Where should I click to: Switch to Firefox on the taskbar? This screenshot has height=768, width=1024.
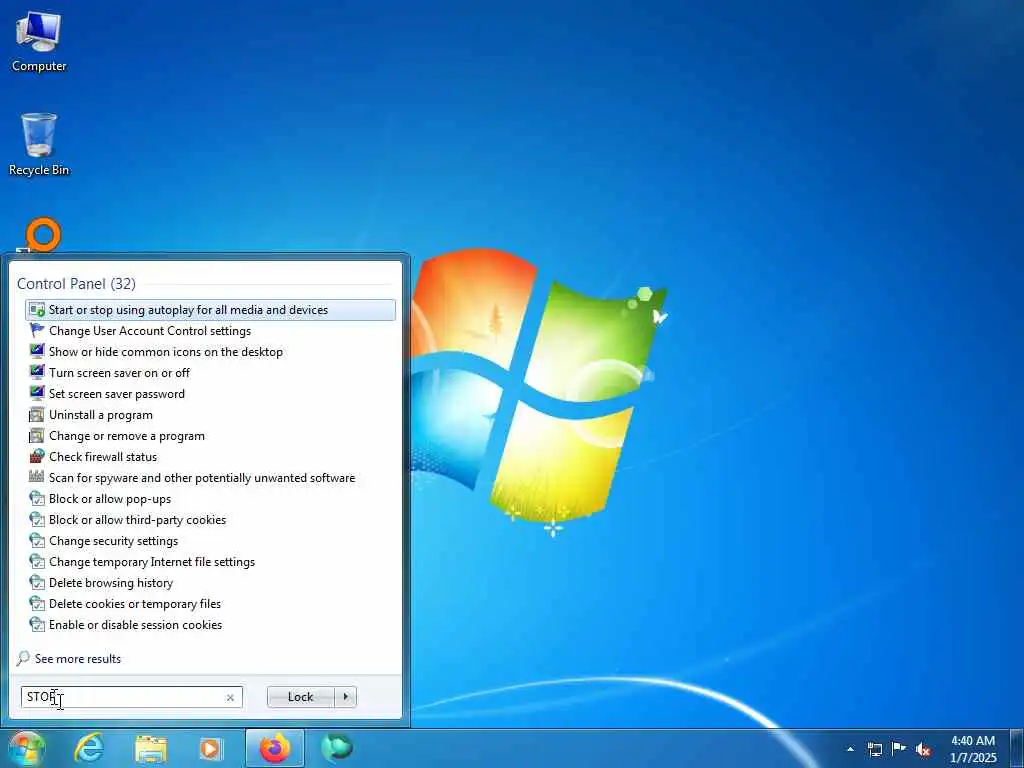click(x=275, y=748)
